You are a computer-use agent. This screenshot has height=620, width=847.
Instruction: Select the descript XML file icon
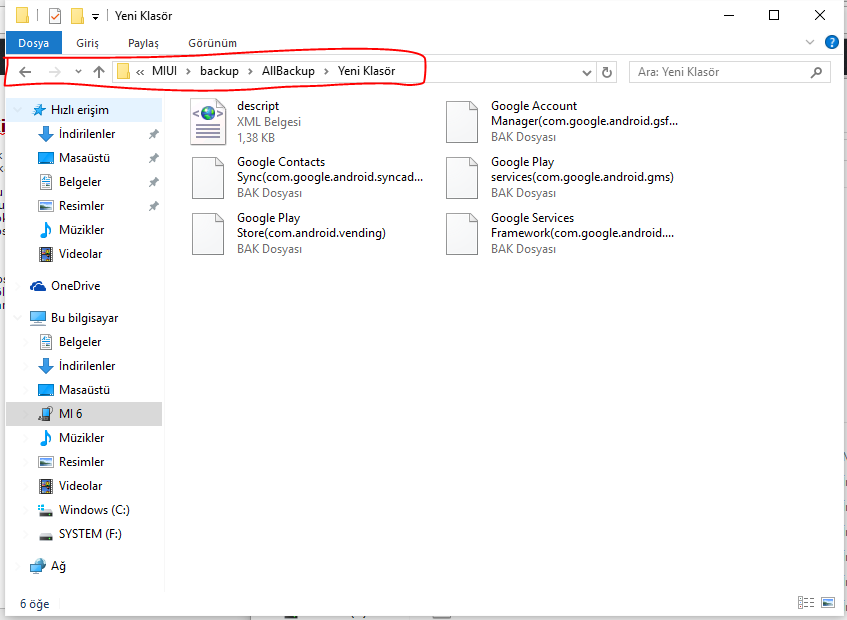click(208, 122)
